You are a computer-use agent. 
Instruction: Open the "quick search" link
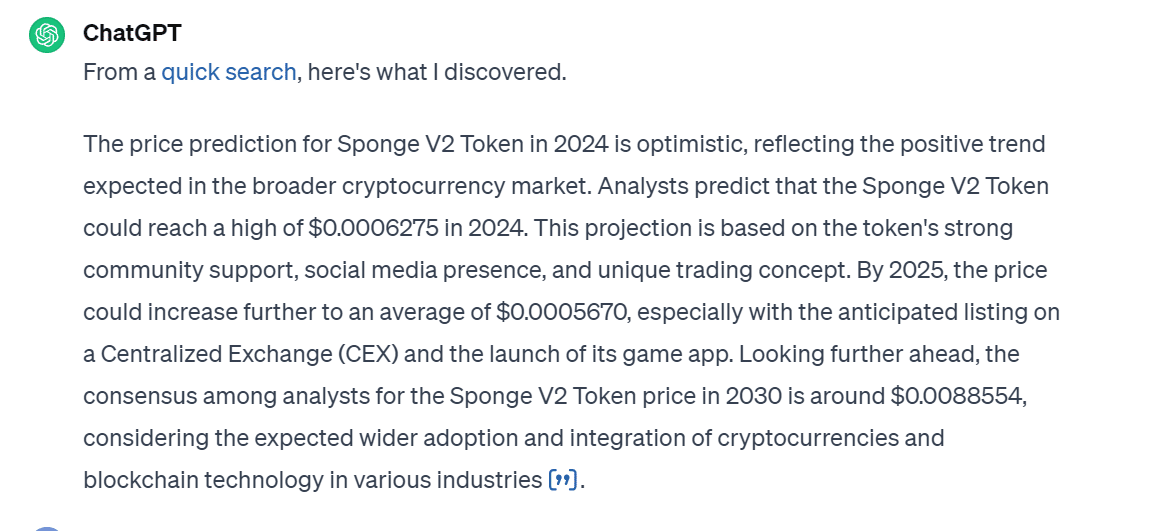point(229,72)
